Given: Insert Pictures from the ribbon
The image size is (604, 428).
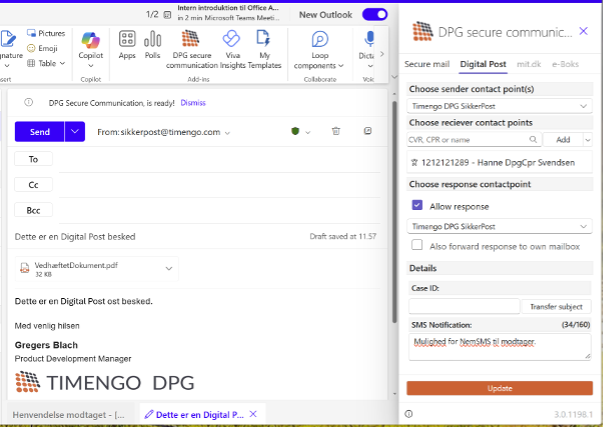Looking at the screenshot, I should [46, 33].
